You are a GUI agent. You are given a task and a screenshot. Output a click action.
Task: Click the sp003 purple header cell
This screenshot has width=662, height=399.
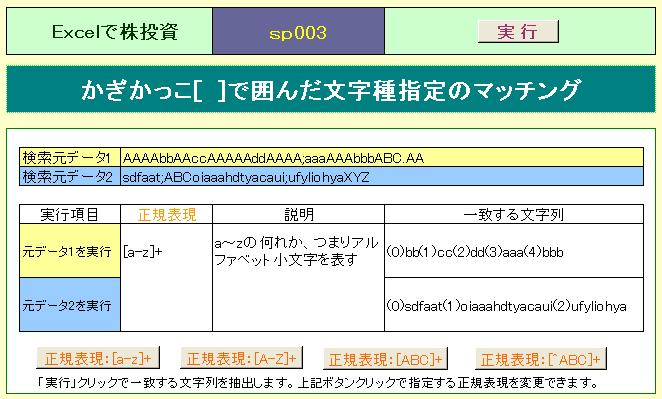tap(298, 32)
